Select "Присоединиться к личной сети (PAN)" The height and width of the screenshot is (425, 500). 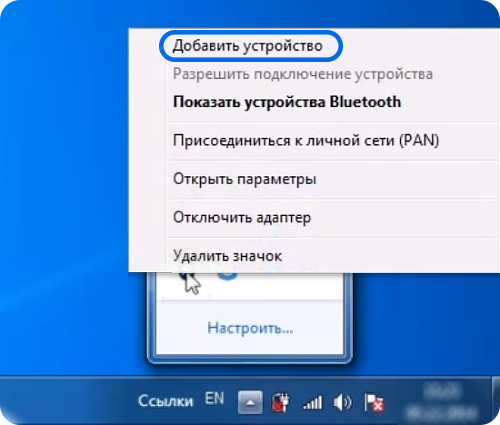click(x=306, y=140)
